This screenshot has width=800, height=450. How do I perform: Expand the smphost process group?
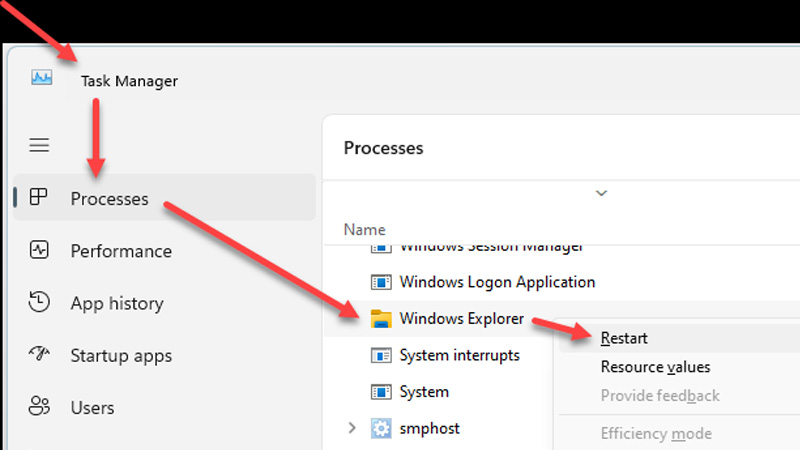click(x=352, y=428)
